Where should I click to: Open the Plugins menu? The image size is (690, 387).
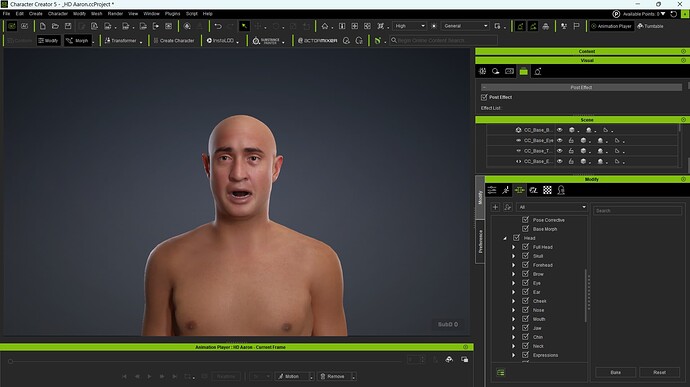coord(172,14)
